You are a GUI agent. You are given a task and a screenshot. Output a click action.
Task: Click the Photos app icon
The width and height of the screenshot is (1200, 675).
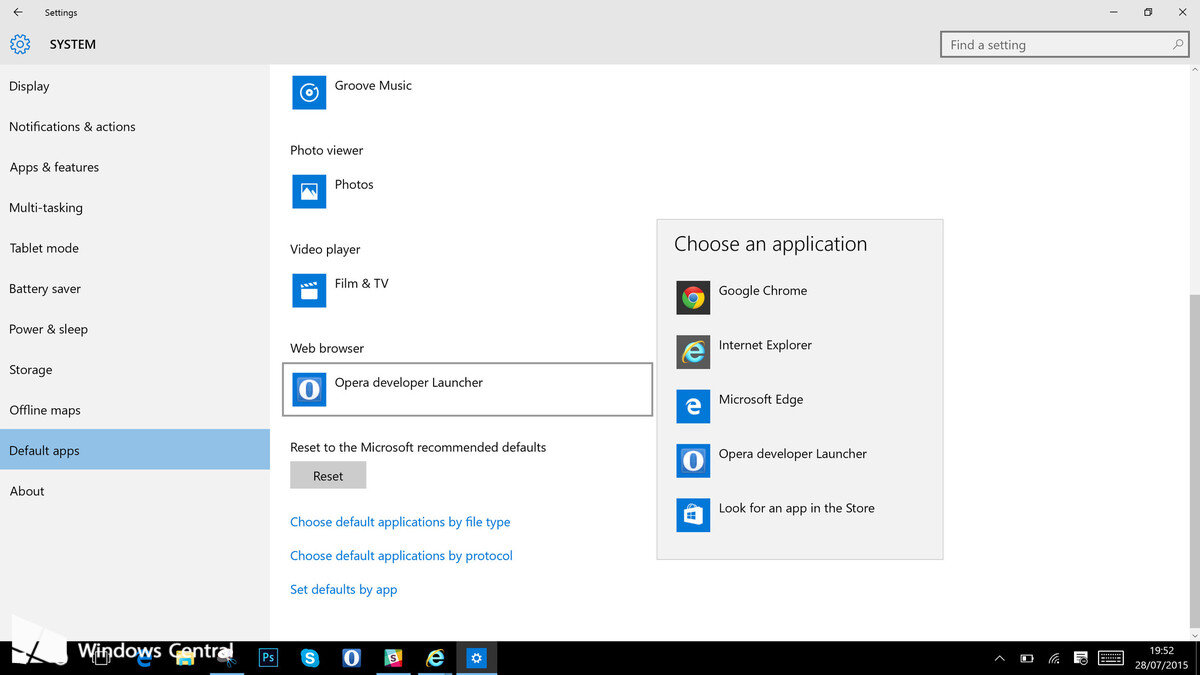click(x=308, y=190)
